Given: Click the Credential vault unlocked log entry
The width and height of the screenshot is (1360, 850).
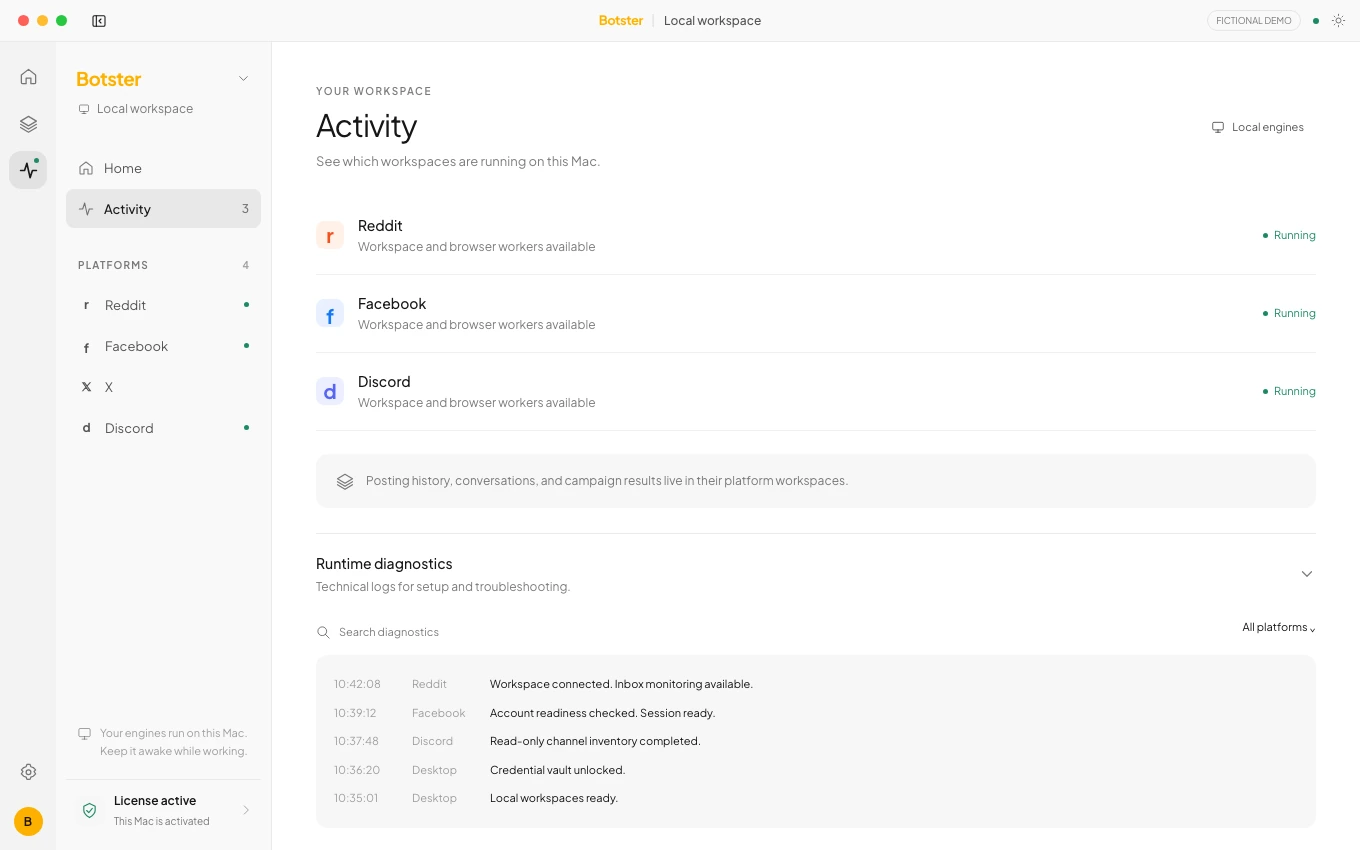Looking at the screenshot, I should pos(815,770).
